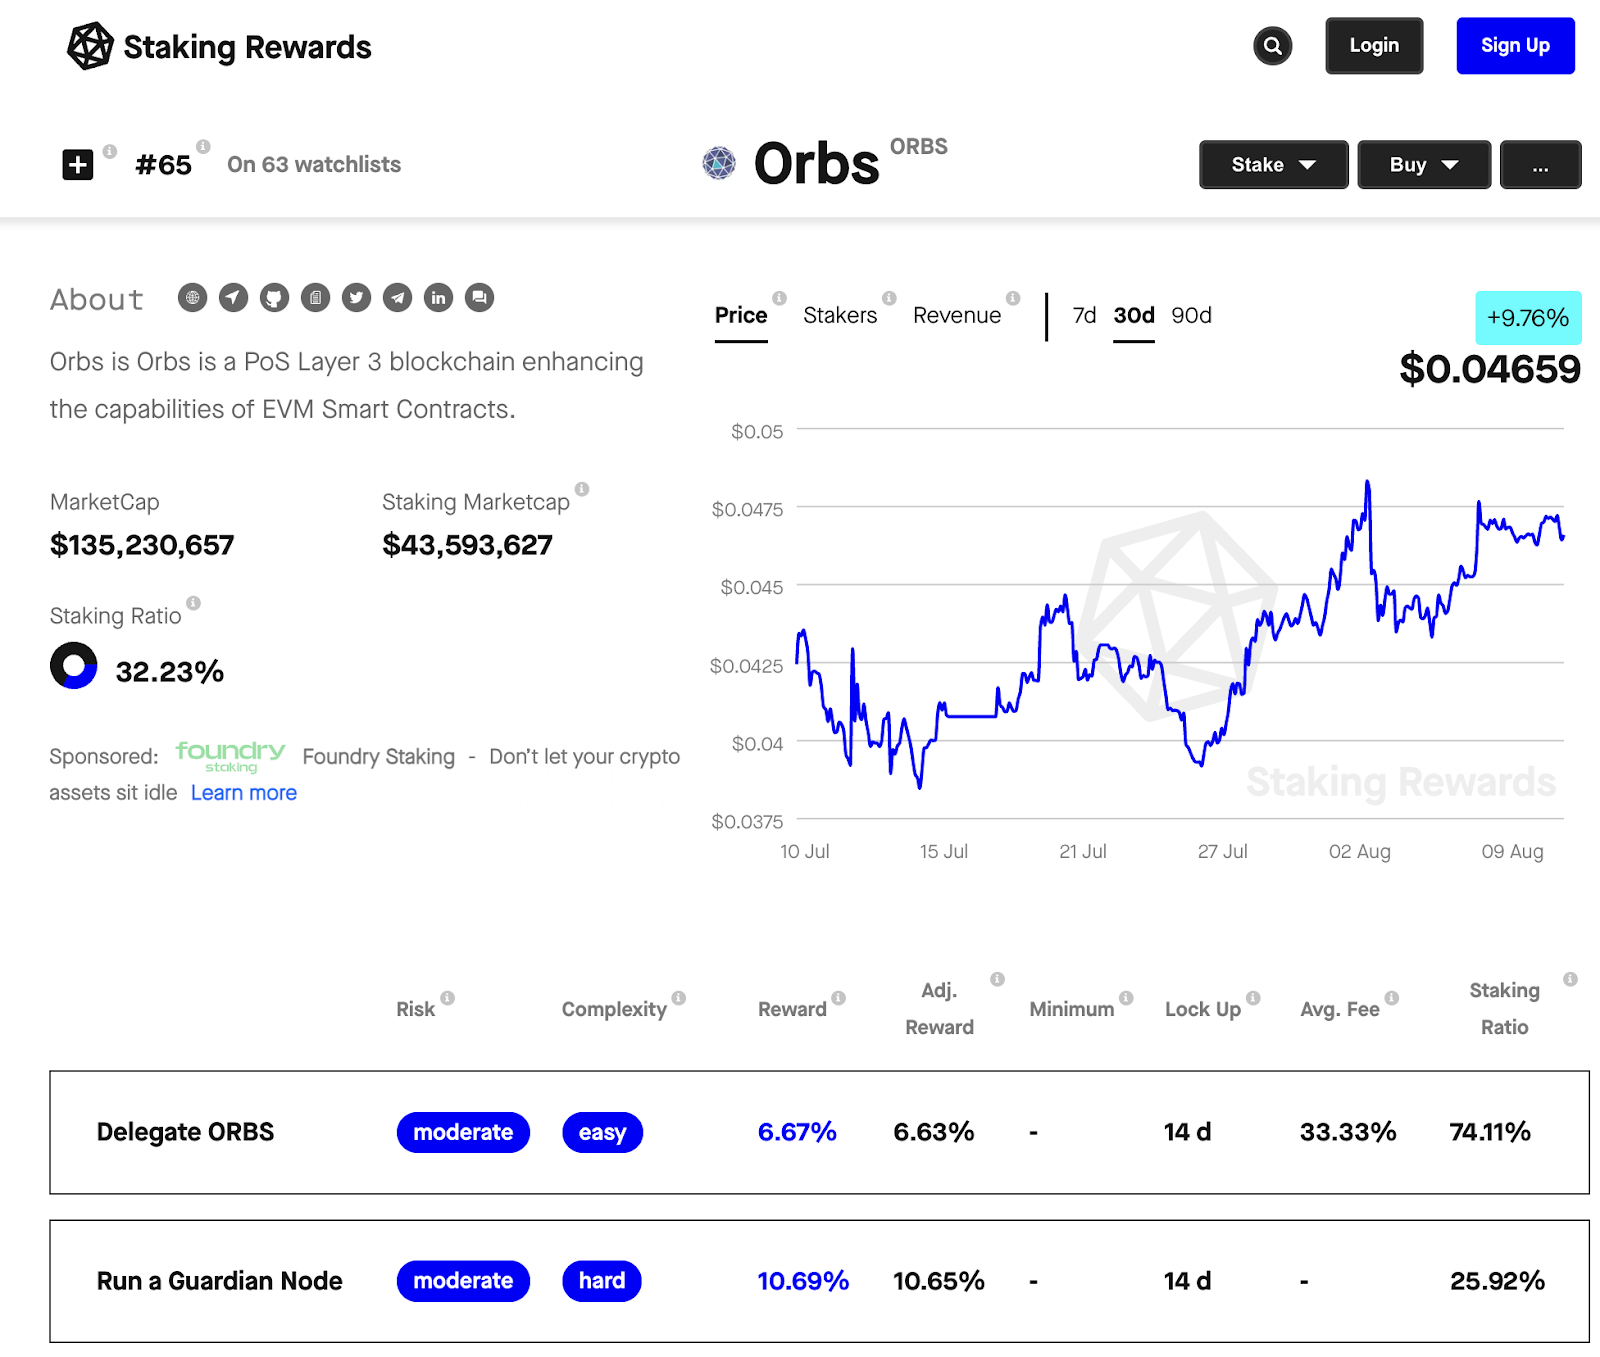Switch to the Revenue chart tab
1600x1357 pixels.
(957, 316)
